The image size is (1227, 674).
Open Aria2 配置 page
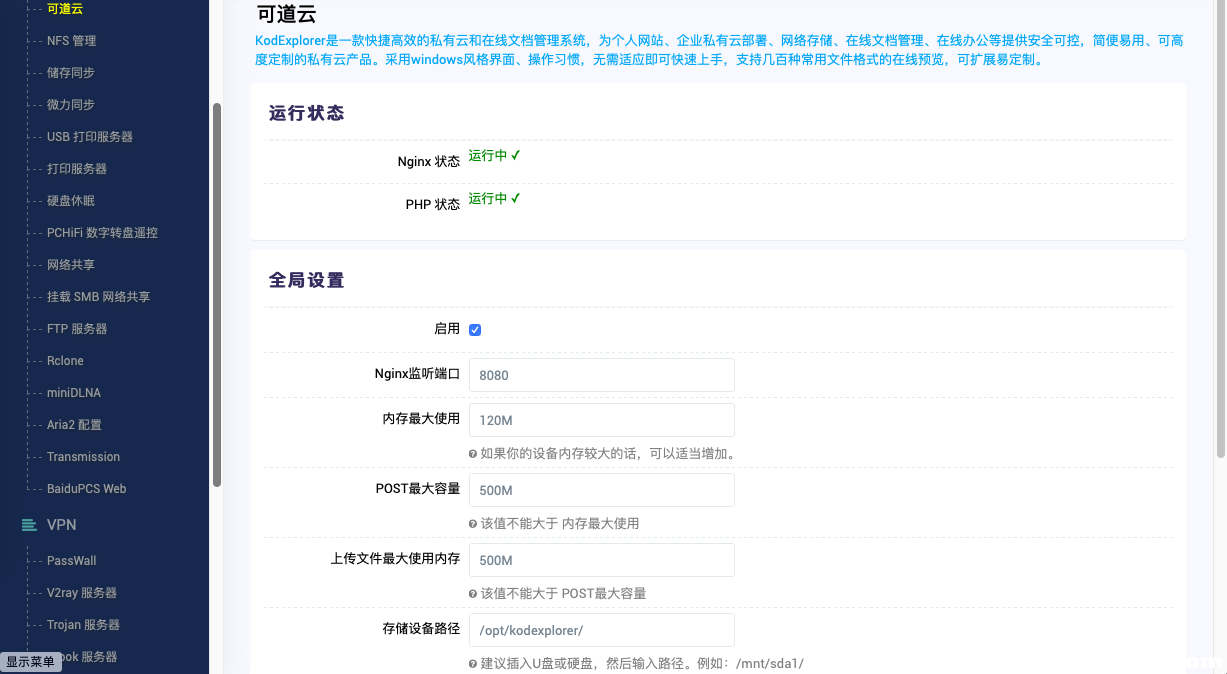tap(74, 425)
